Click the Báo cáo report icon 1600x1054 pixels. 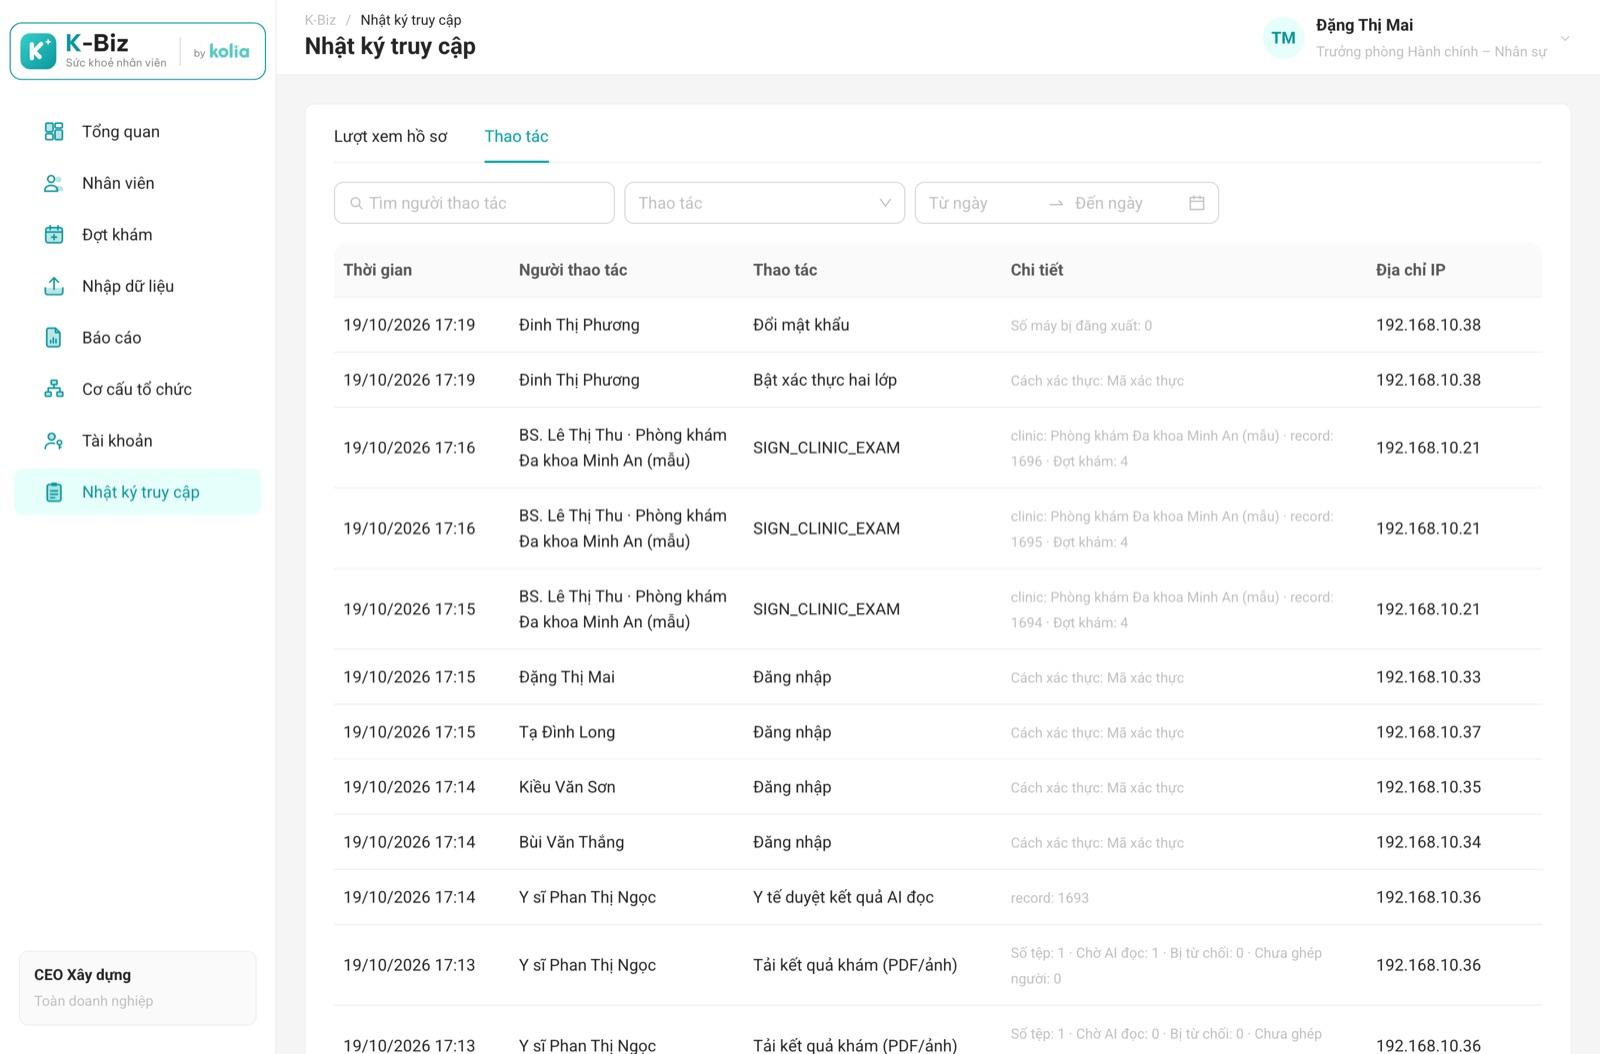pyautogui.click(x=54, y=337)
